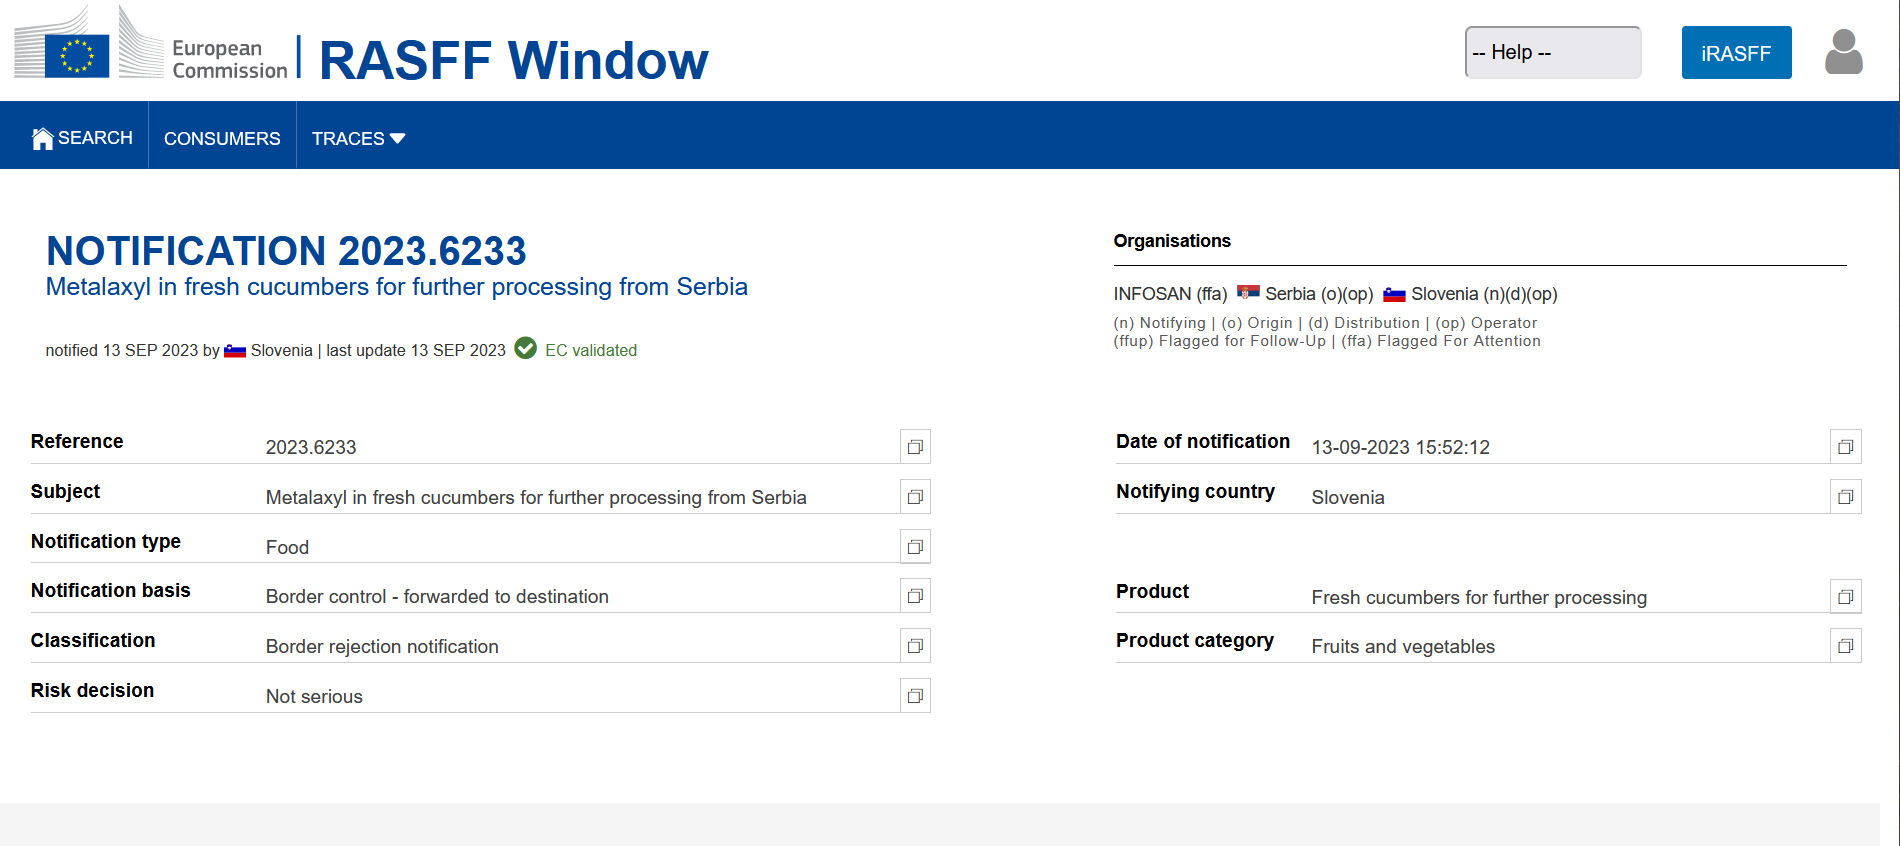Copy the Classification field value

tap(915, 646)
